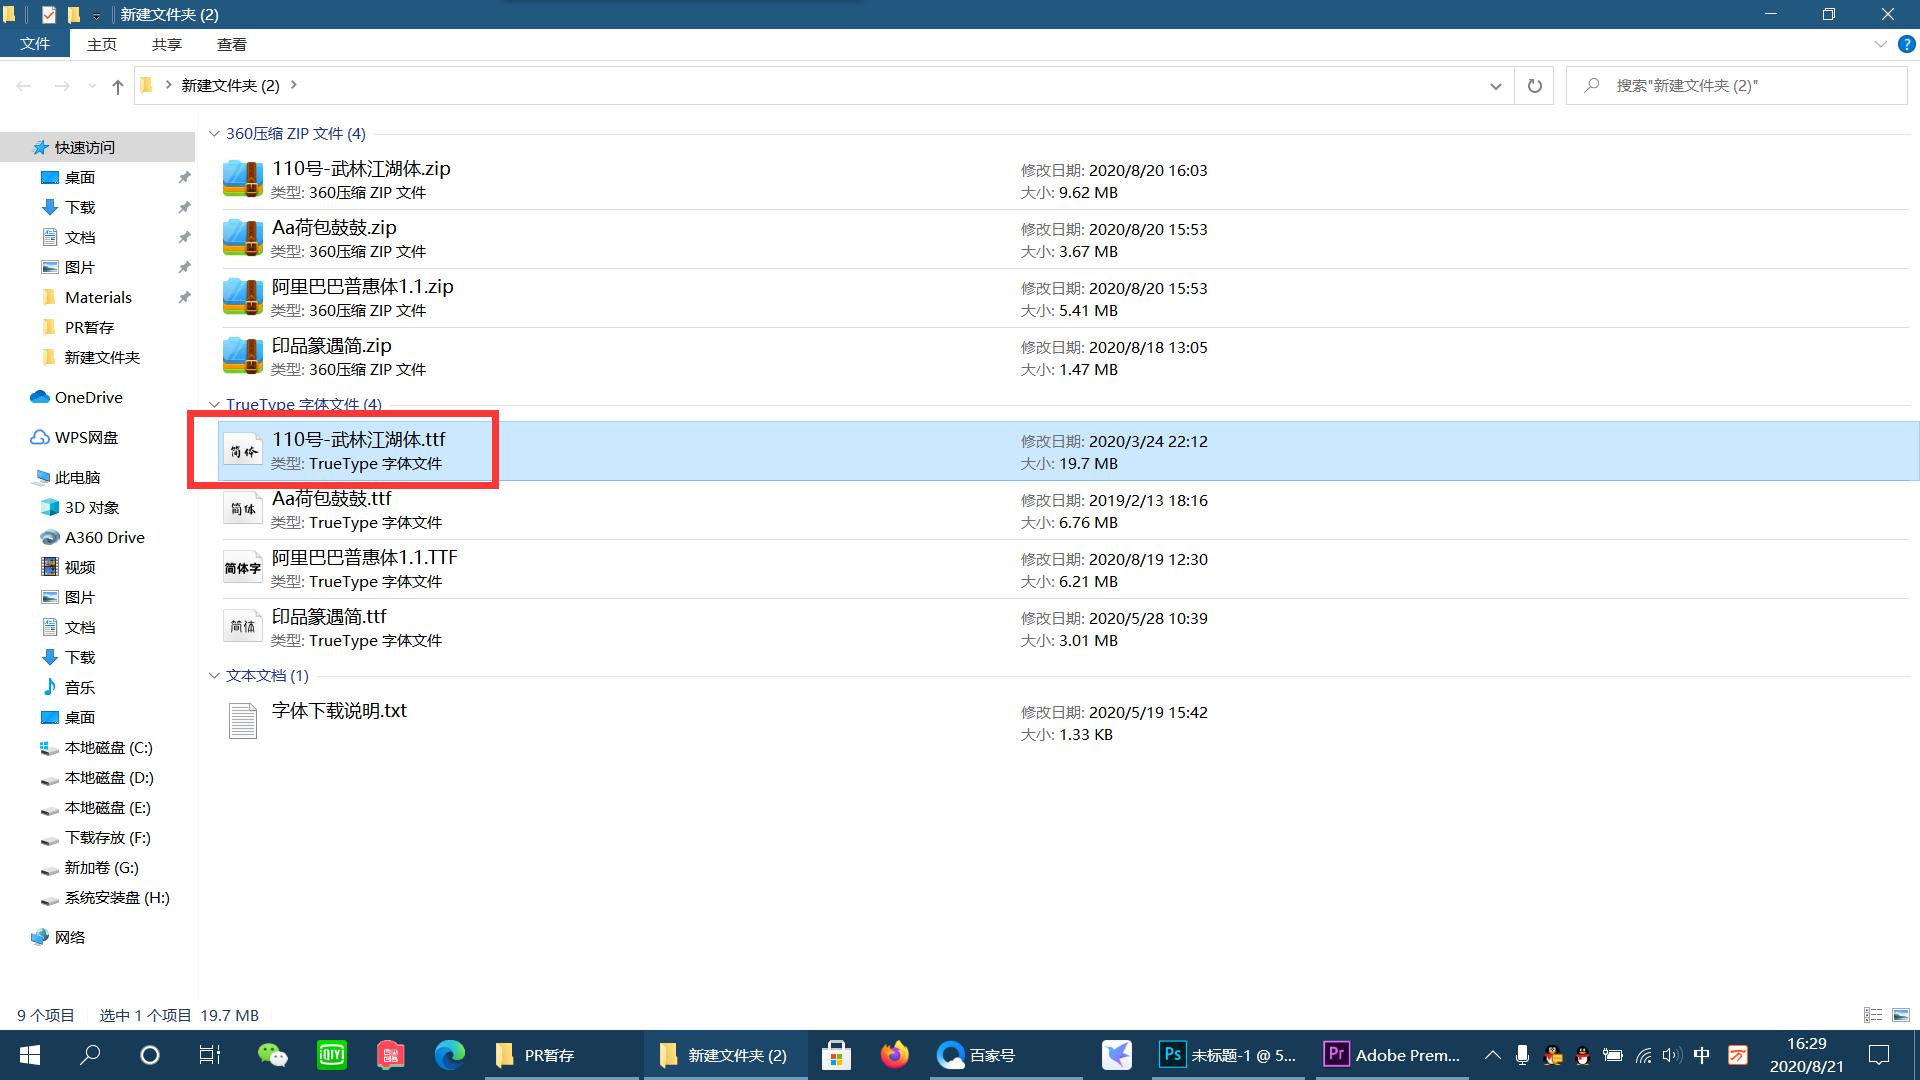1920x1080 pixels.
Task: Collapse the 文本文档 group
Action: [214, 675]
